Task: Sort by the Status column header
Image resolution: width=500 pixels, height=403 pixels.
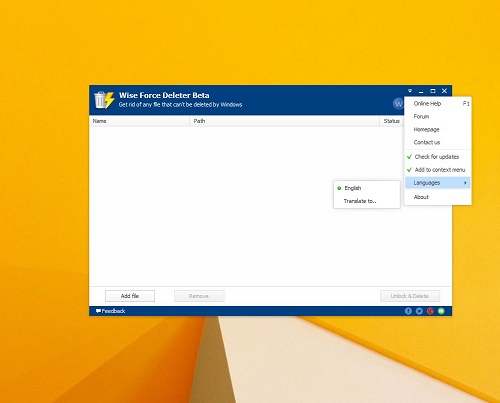Action: point(392,121)
